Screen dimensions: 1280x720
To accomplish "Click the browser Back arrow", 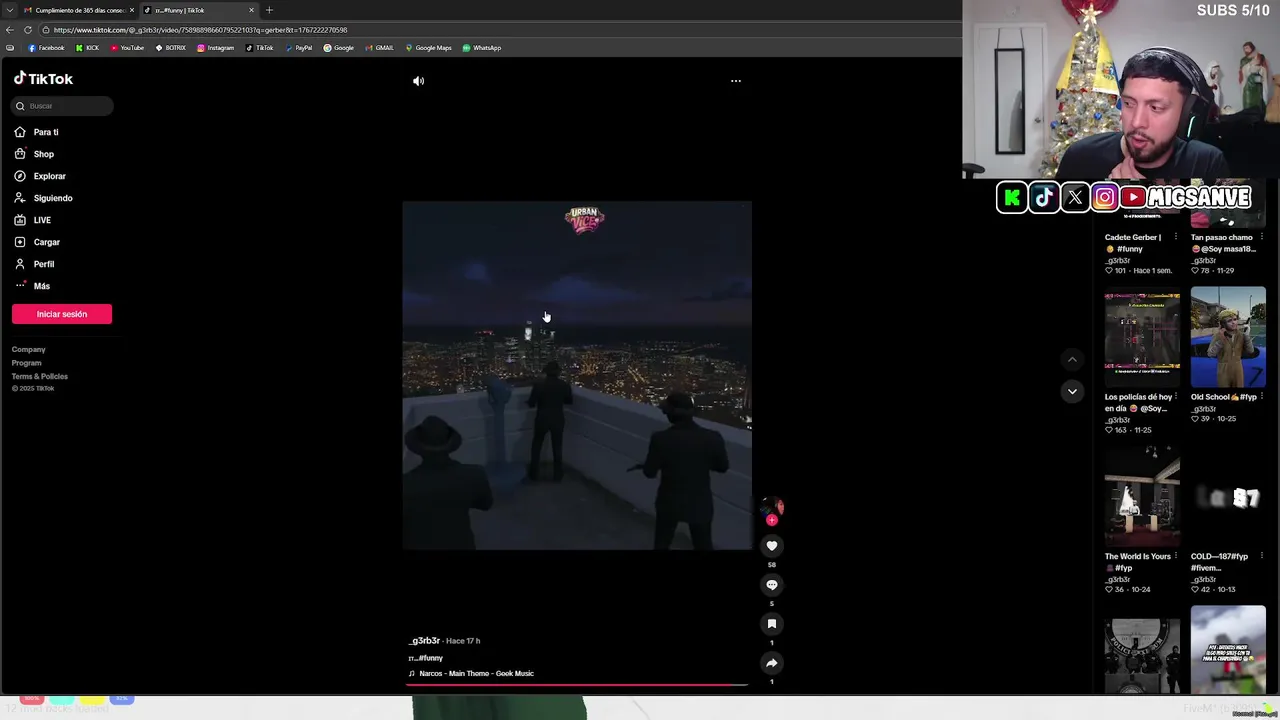I will point(10,30).
